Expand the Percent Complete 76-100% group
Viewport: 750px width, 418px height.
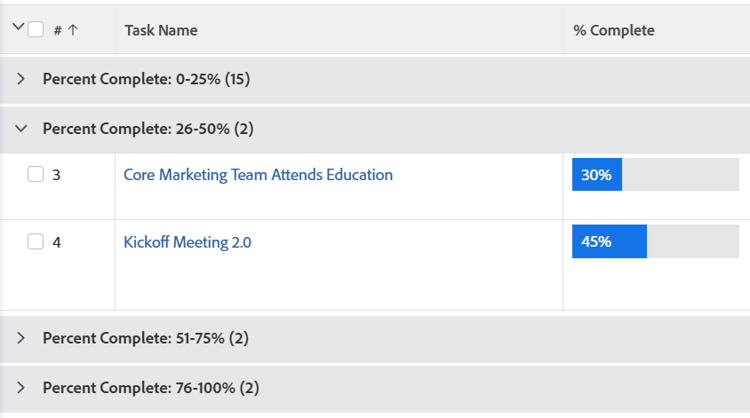tap(21, 387)
